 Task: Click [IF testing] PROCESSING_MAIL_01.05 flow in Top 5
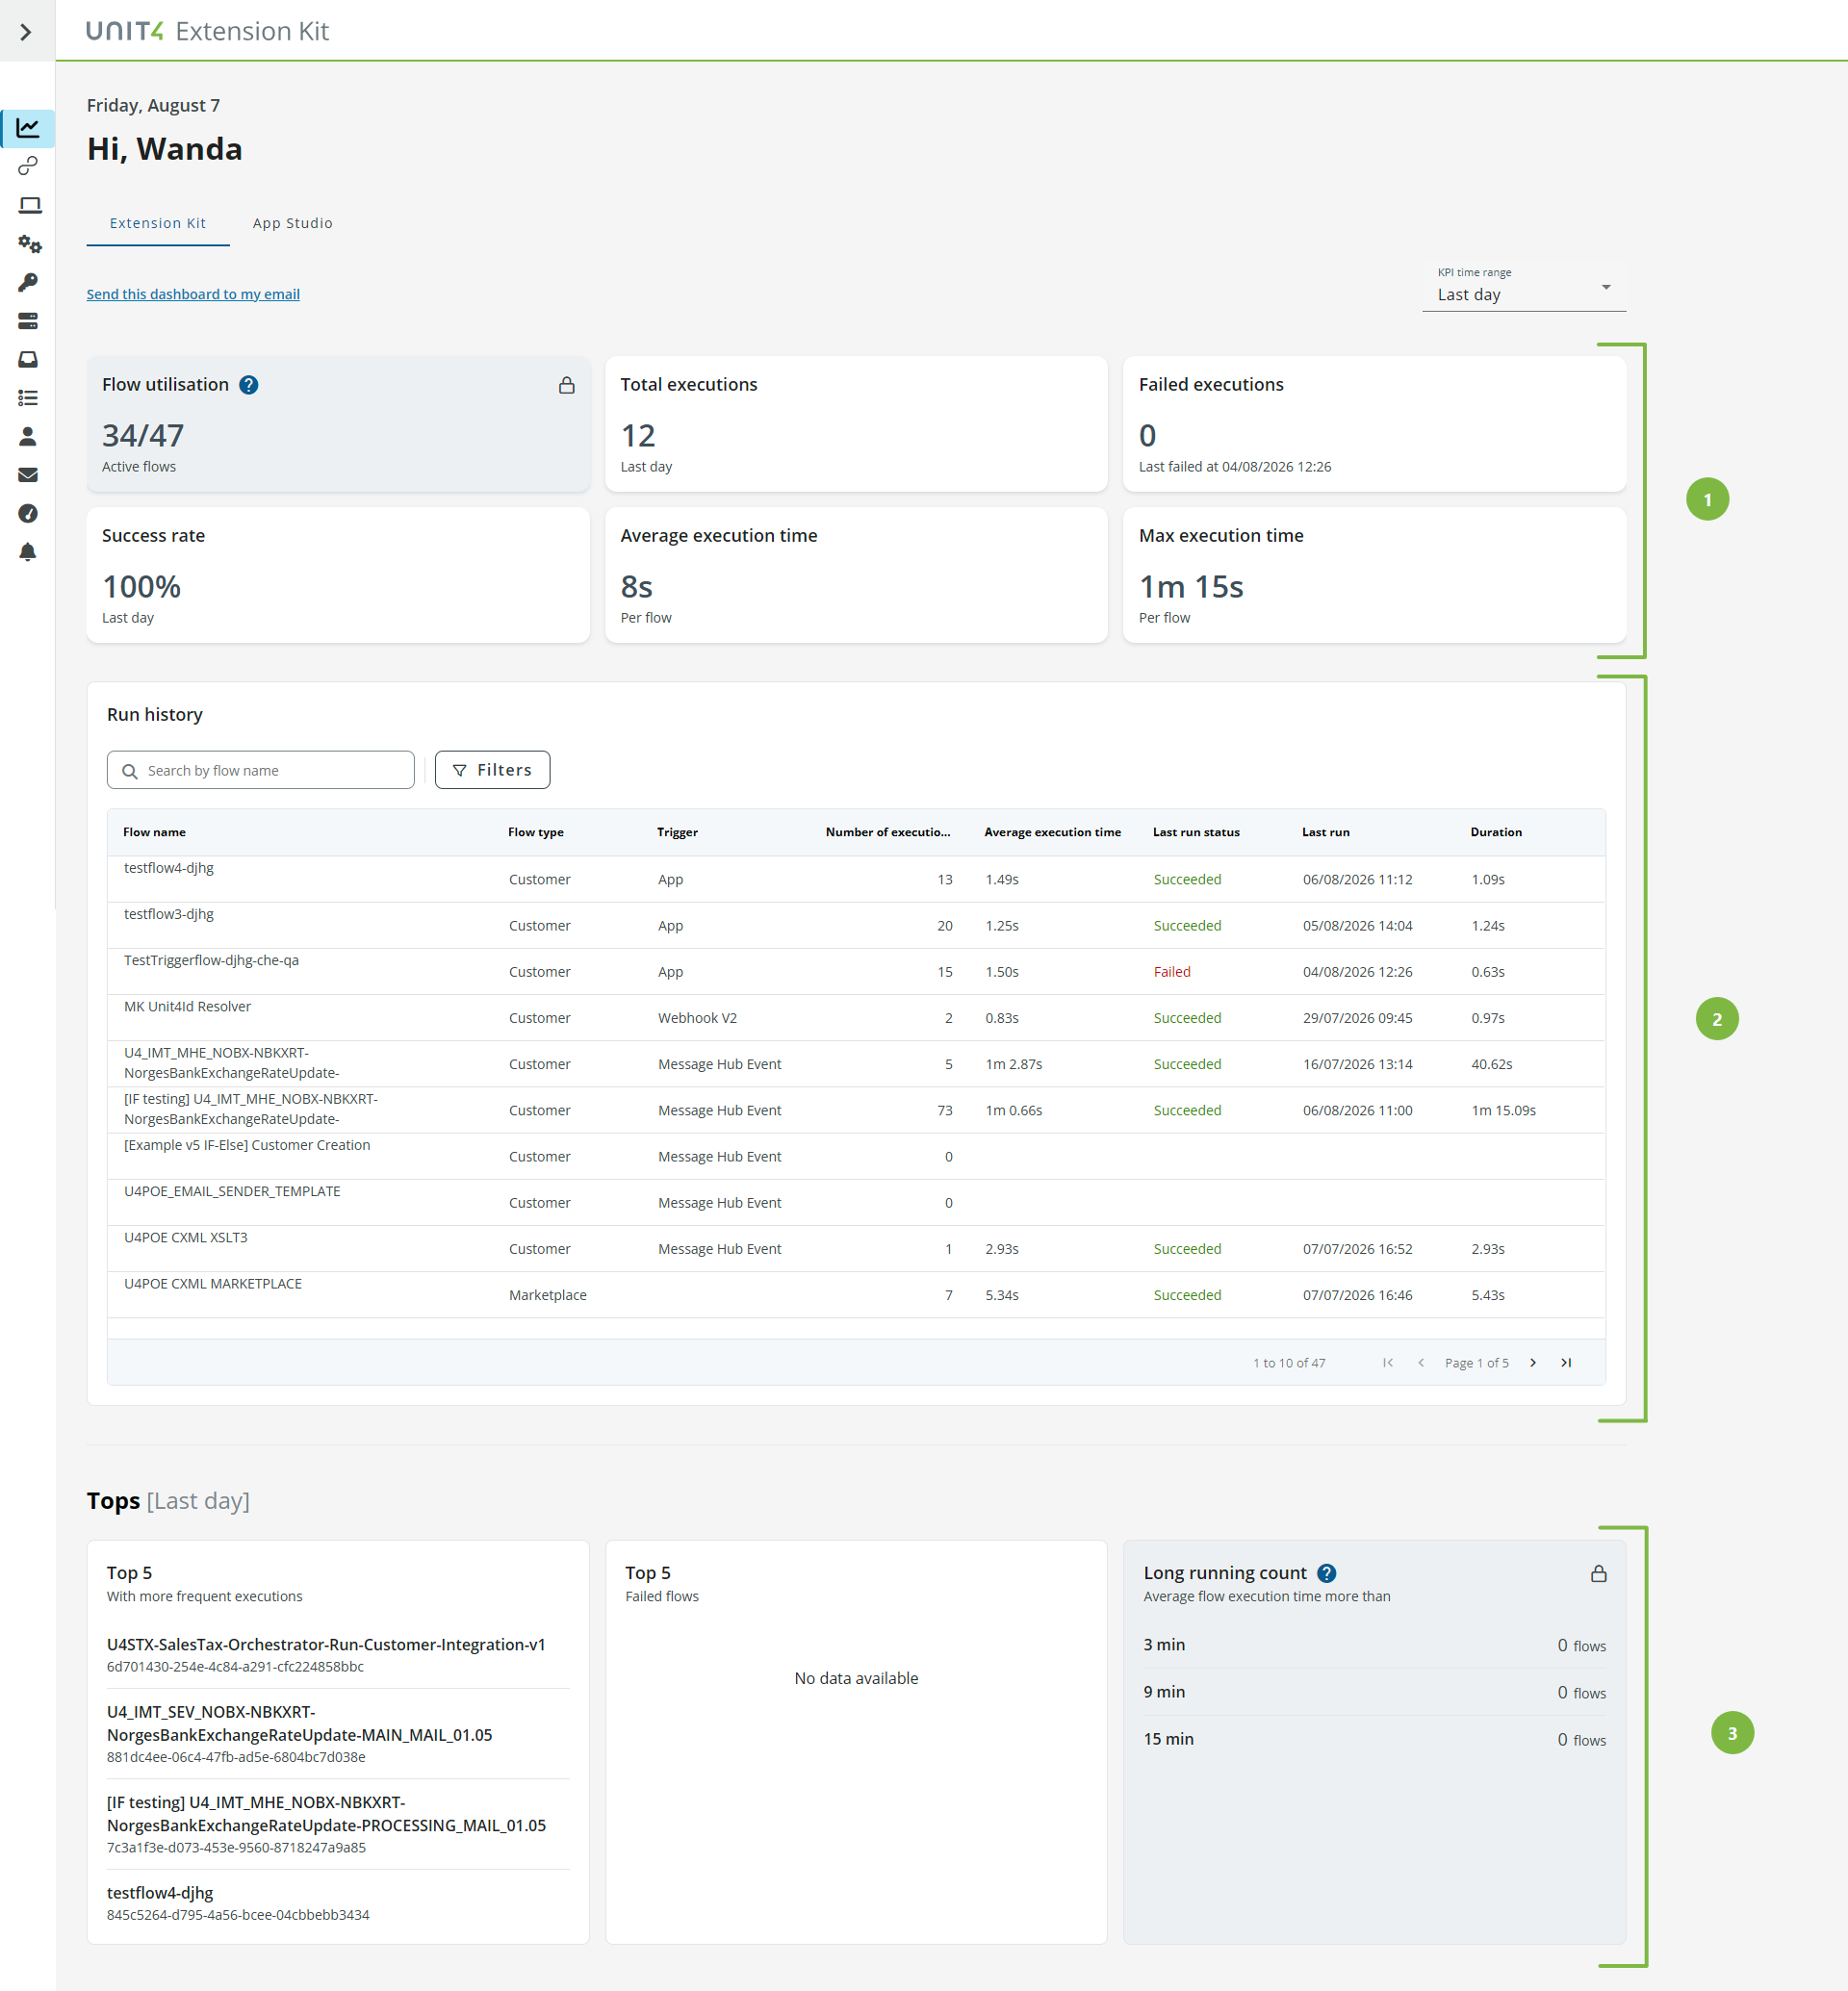(x=326, y=1814)
